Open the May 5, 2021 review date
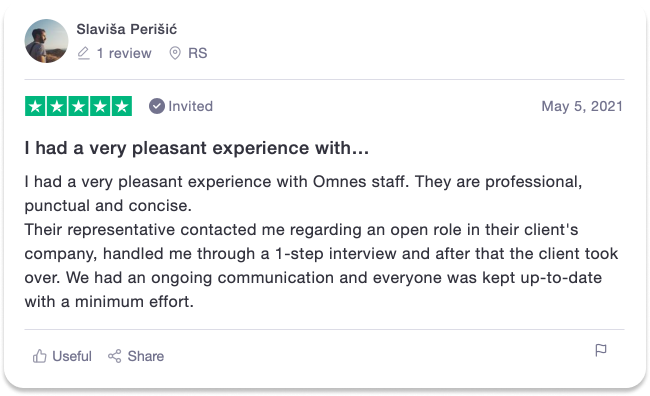Image resolution: width=650 pixels, height=396 pixels. pyautogui.click(x=582, y=106)
